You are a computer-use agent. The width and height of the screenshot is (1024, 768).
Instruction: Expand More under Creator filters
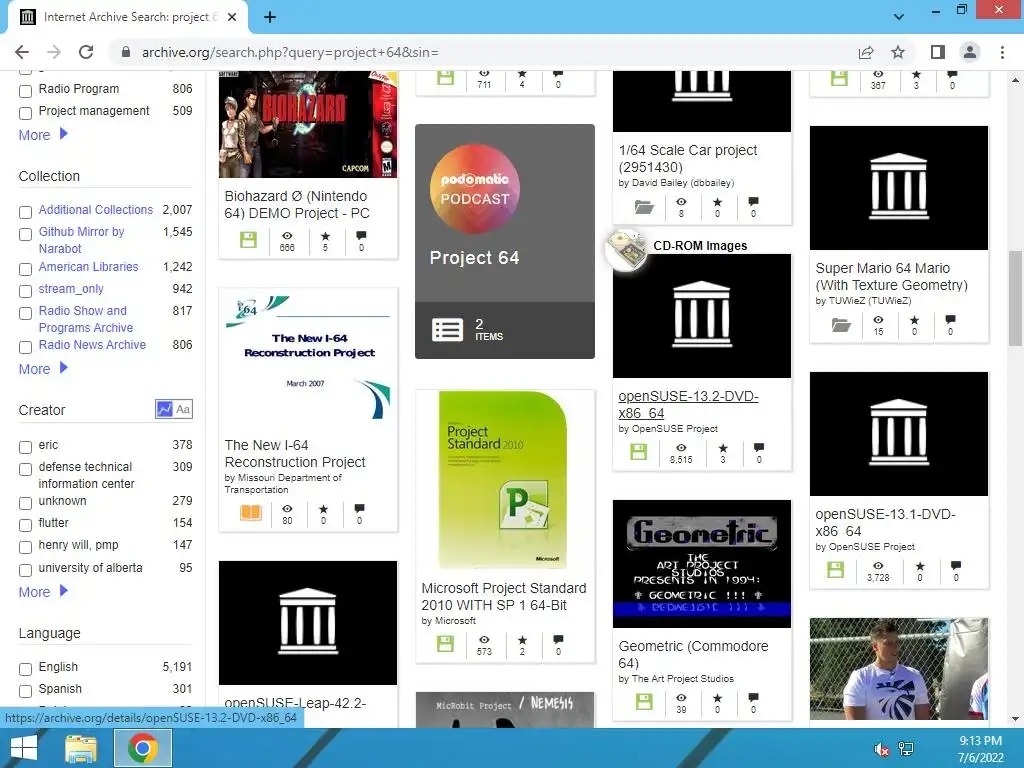[x=43, y=592]
